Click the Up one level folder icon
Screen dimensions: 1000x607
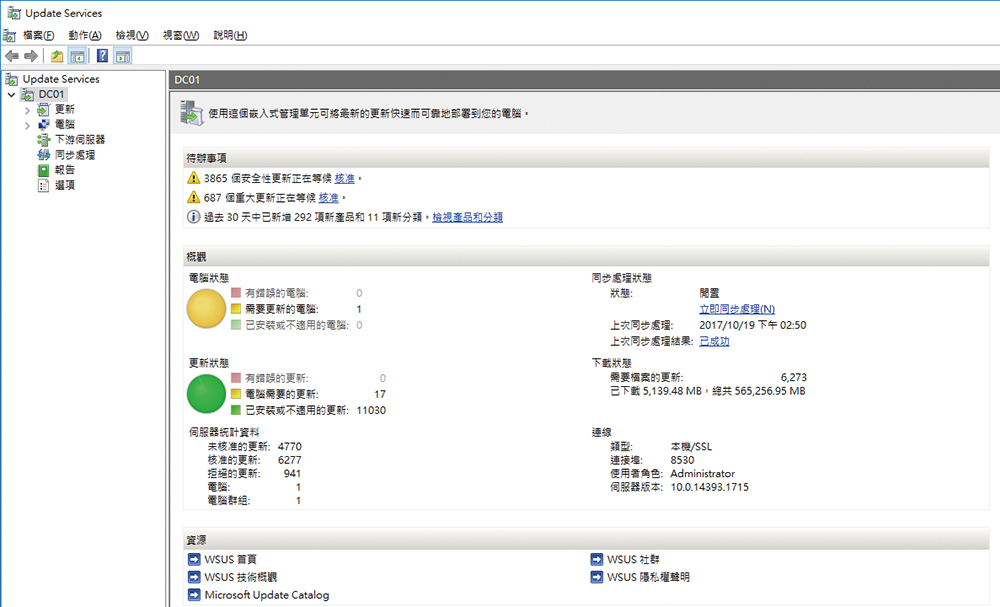point(57,56)
